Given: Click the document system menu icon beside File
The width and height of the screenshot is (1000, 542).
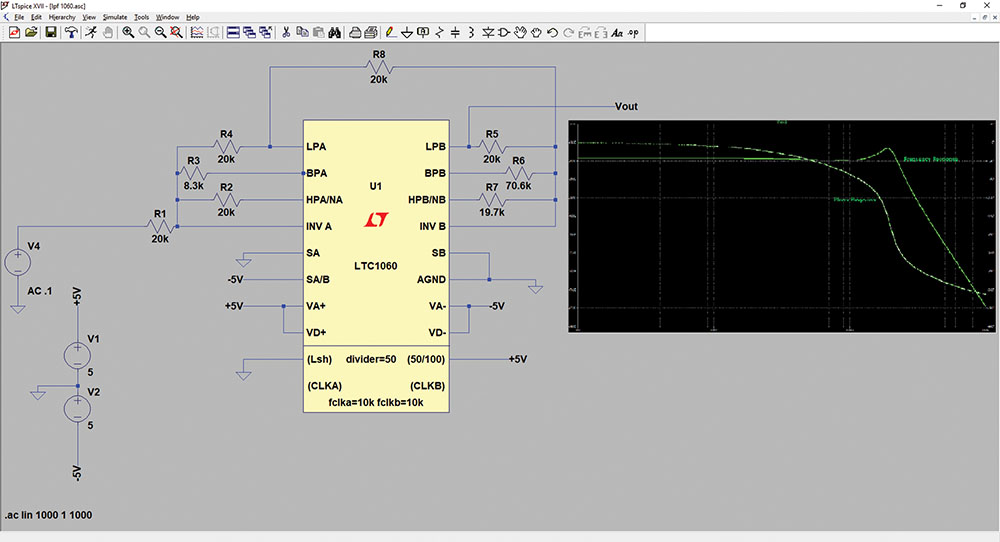Looking at the screenshot, I should click(x=6, y=17).
